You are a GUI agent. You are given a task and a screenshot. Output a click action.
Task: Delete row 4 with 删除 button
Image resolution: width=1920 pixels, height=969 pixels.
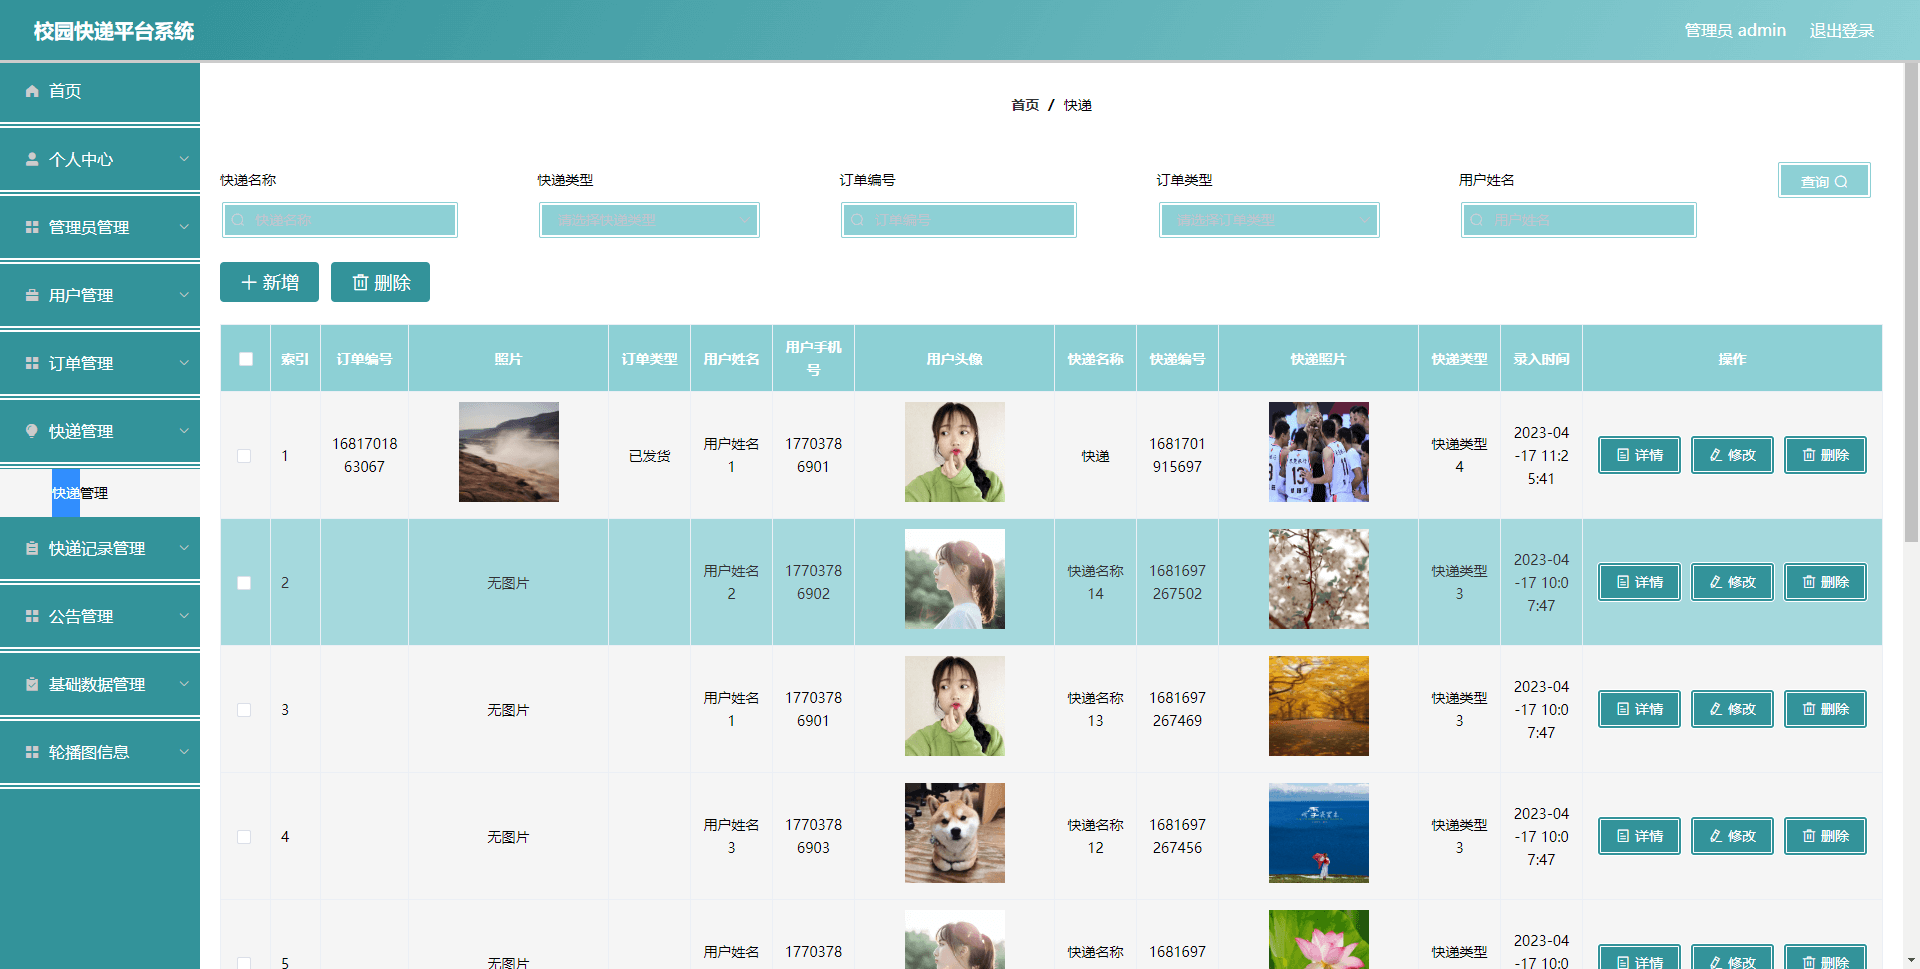[1825, 836]
